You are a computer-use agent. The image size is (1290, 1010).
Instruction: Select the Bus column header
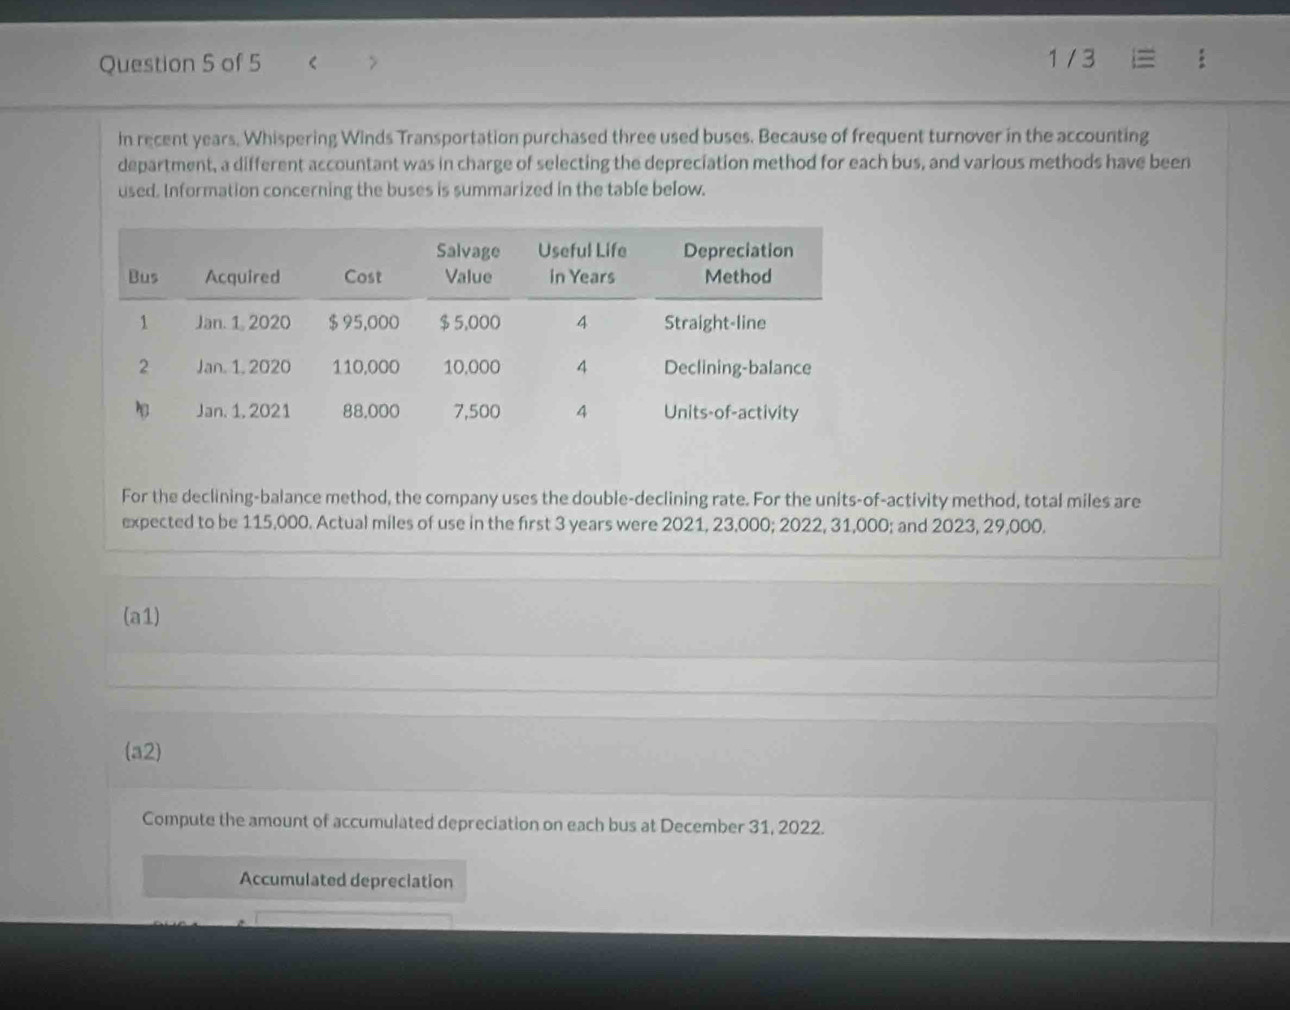[143, 277]
